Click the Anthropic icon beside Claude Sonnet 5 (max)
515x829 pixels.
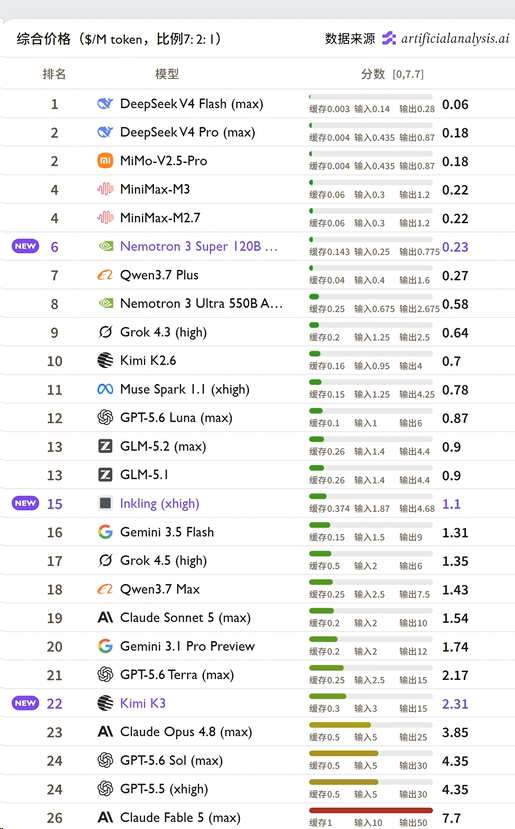click(105, 618)
